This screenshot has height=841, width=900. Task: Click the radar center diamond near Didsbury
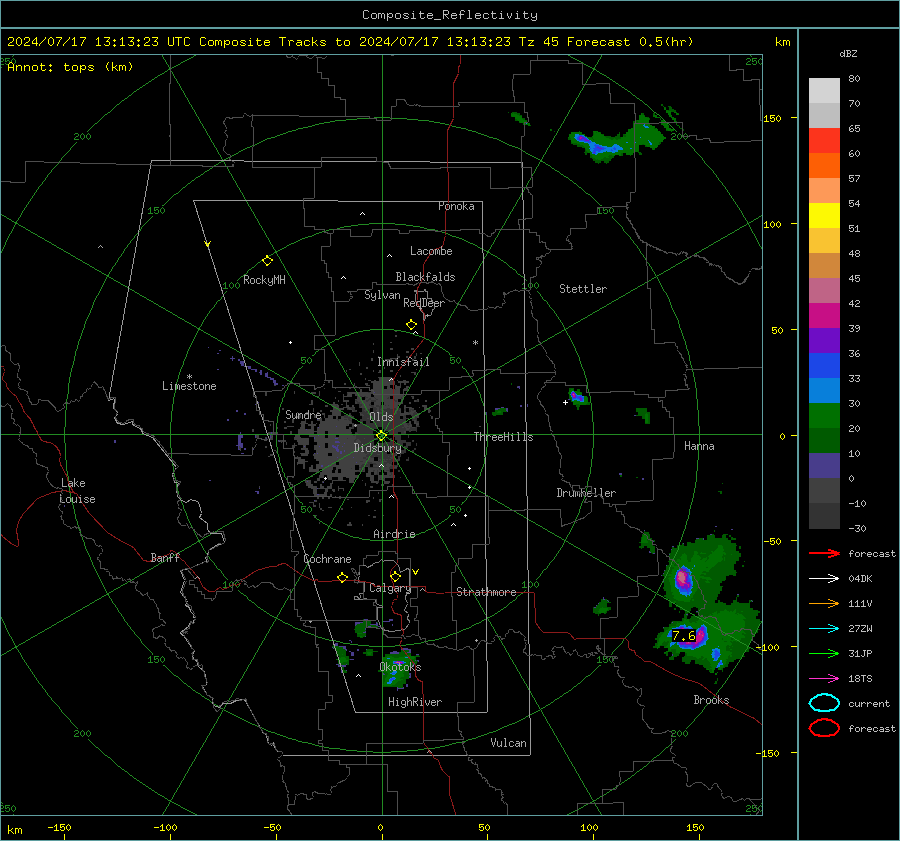click(382, 436)
